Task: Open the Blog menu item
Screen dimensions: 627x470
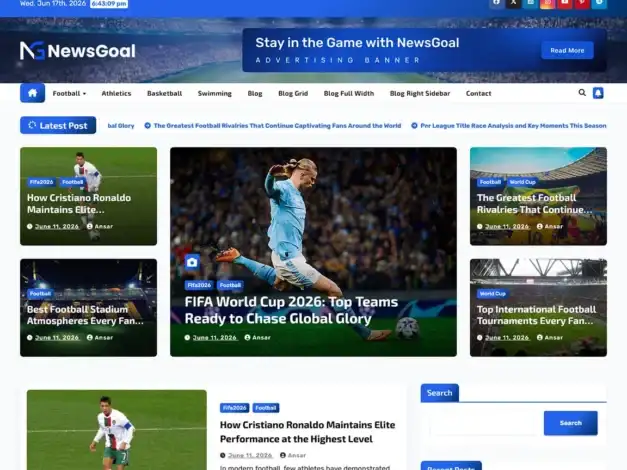Action: click(x=255, y=93)
